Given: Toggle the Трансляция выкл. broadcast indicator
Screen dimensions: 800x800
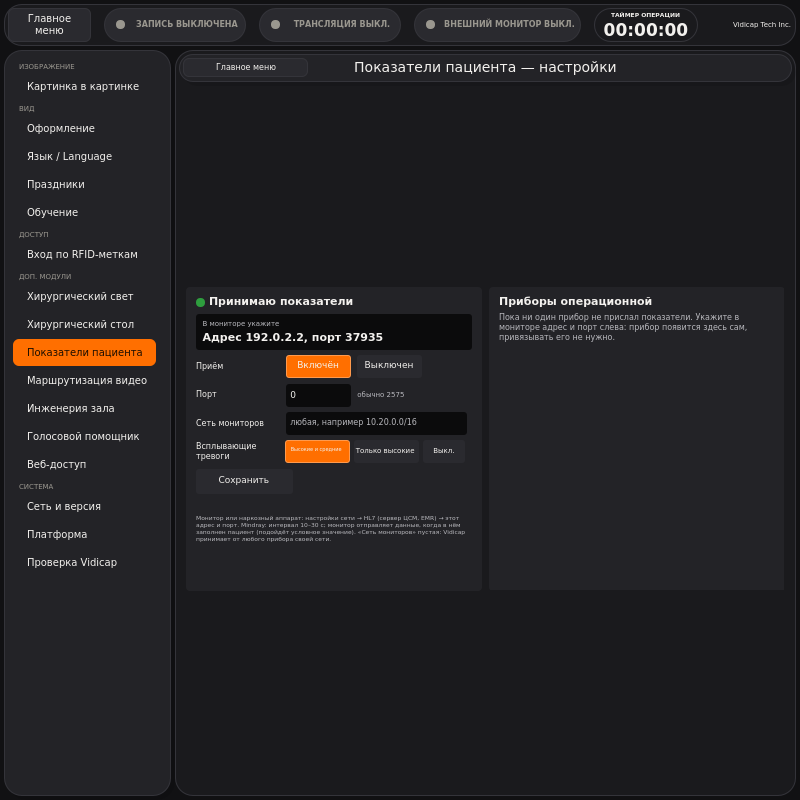Looking at the screenshot, I should (x=330, y=24).
